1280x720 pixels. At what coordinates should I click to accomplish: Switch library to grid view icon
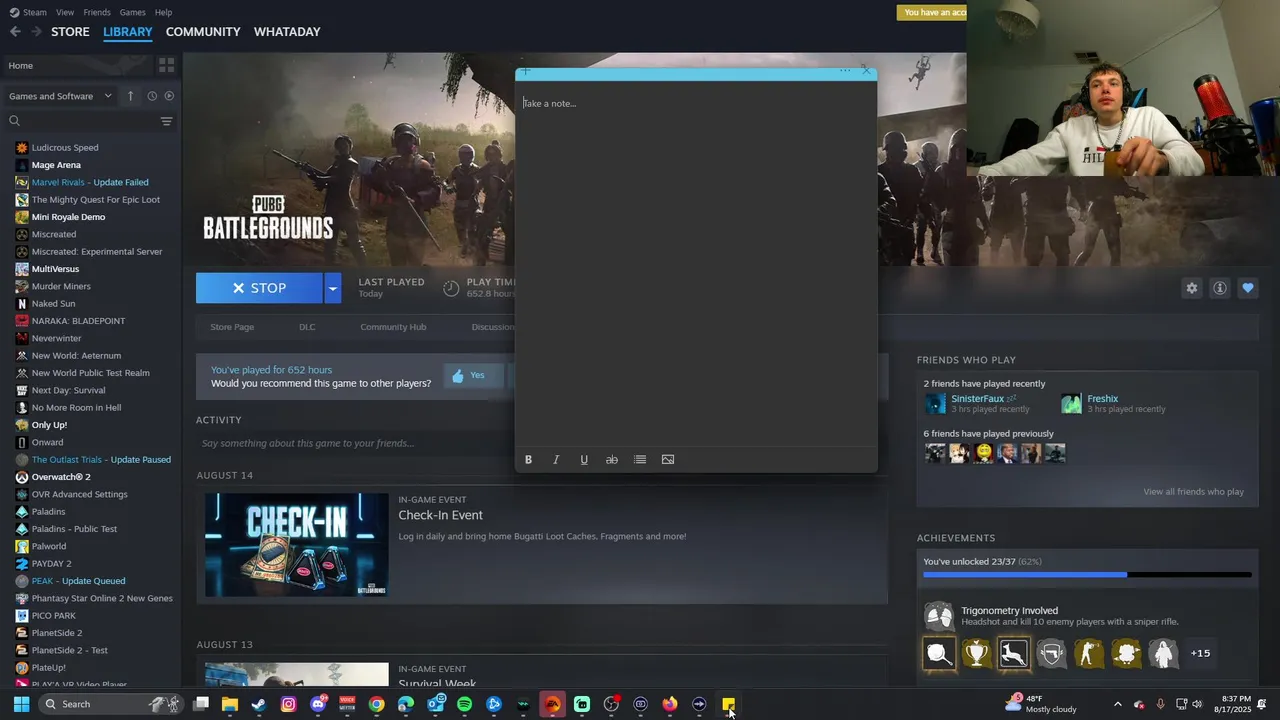(x=167, y=65)
